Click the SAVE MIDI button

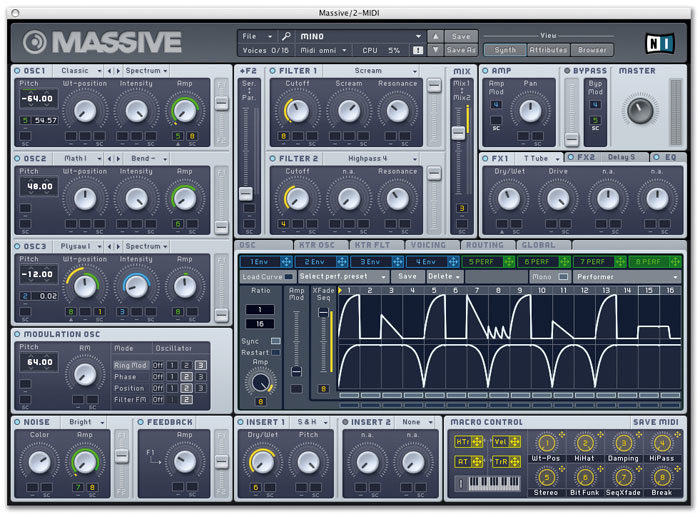point(655,422)
